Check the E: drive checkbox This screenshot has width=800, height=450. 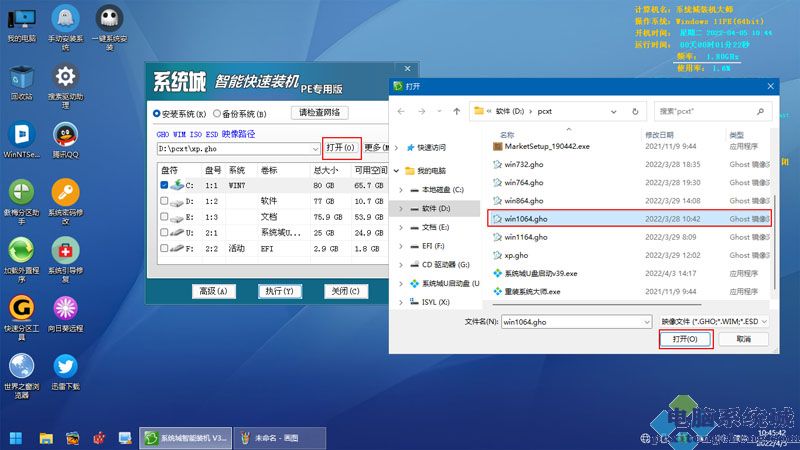(x=164, y=217)
